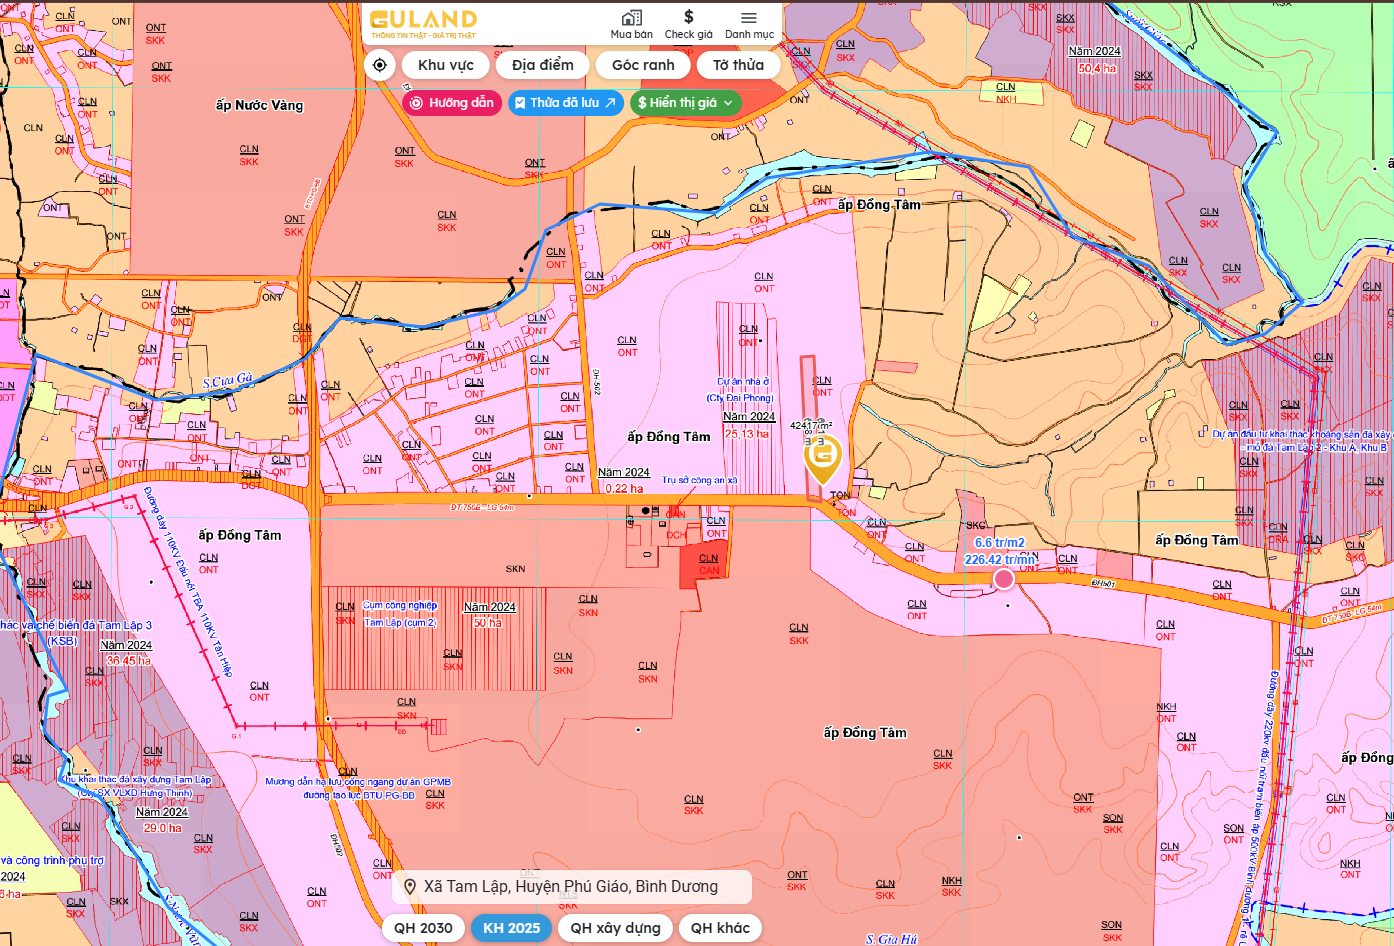Click the 50.4 ha label
Image resolution: width=1394 pixels, height=946 pixels.
point(1097,68)
